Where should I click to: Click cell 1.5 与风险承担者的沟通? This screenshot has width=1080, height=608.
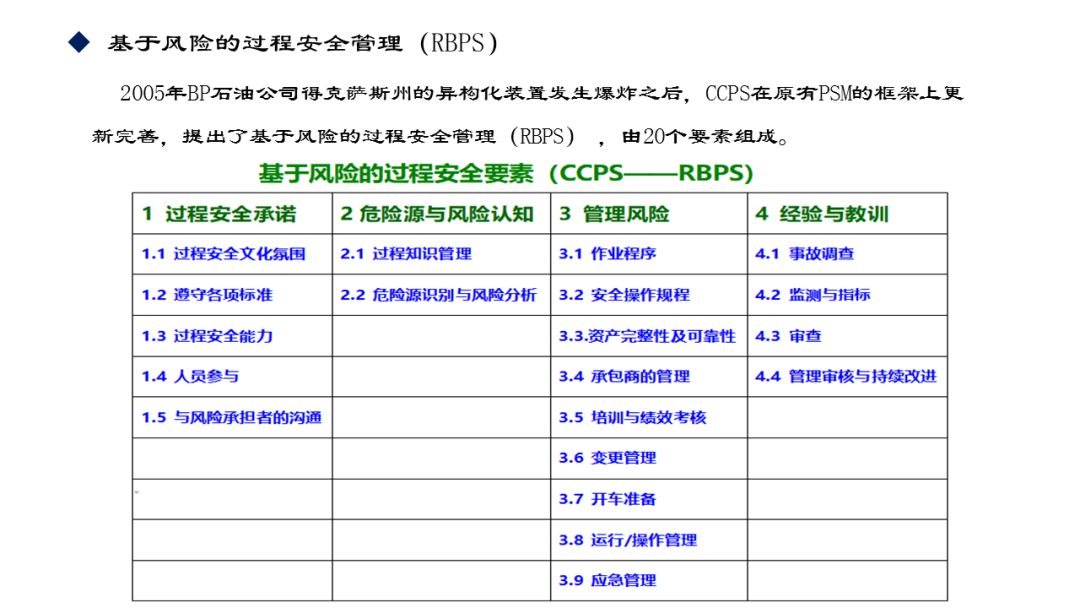click(232, 417)
